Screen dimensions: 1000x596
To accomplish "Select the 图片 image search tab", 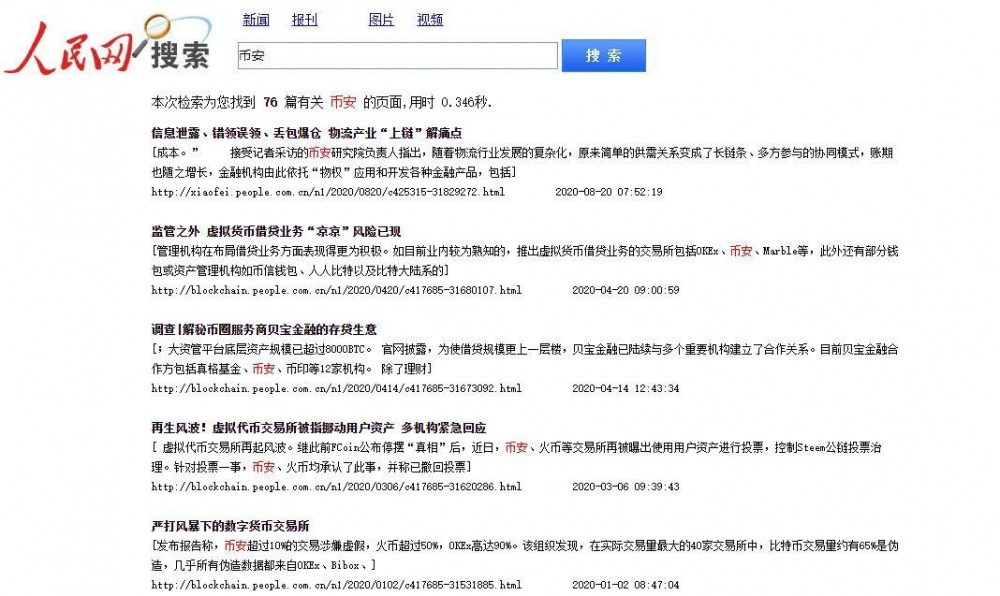I will click(379, 19).
